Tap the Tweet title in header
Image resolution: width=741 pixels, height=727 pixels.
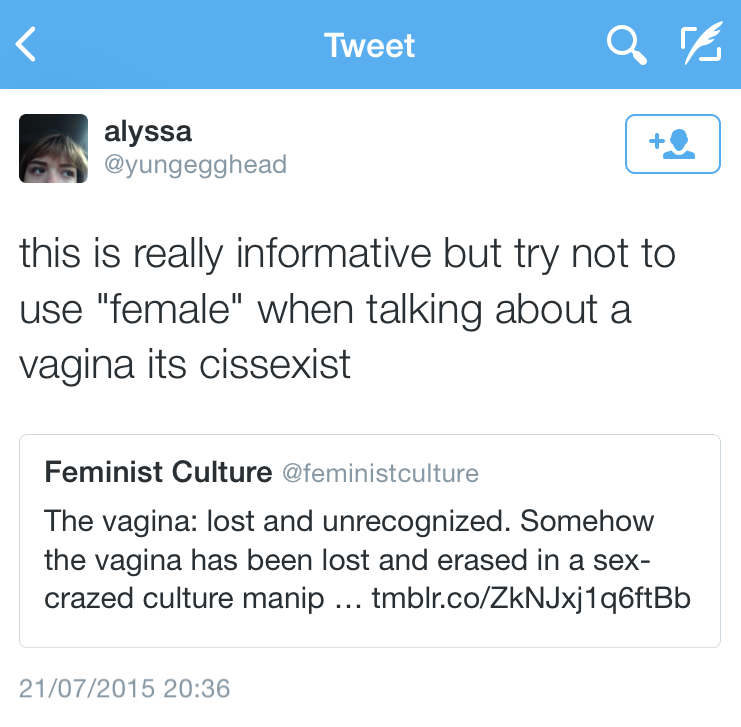(x=369, y=45)
